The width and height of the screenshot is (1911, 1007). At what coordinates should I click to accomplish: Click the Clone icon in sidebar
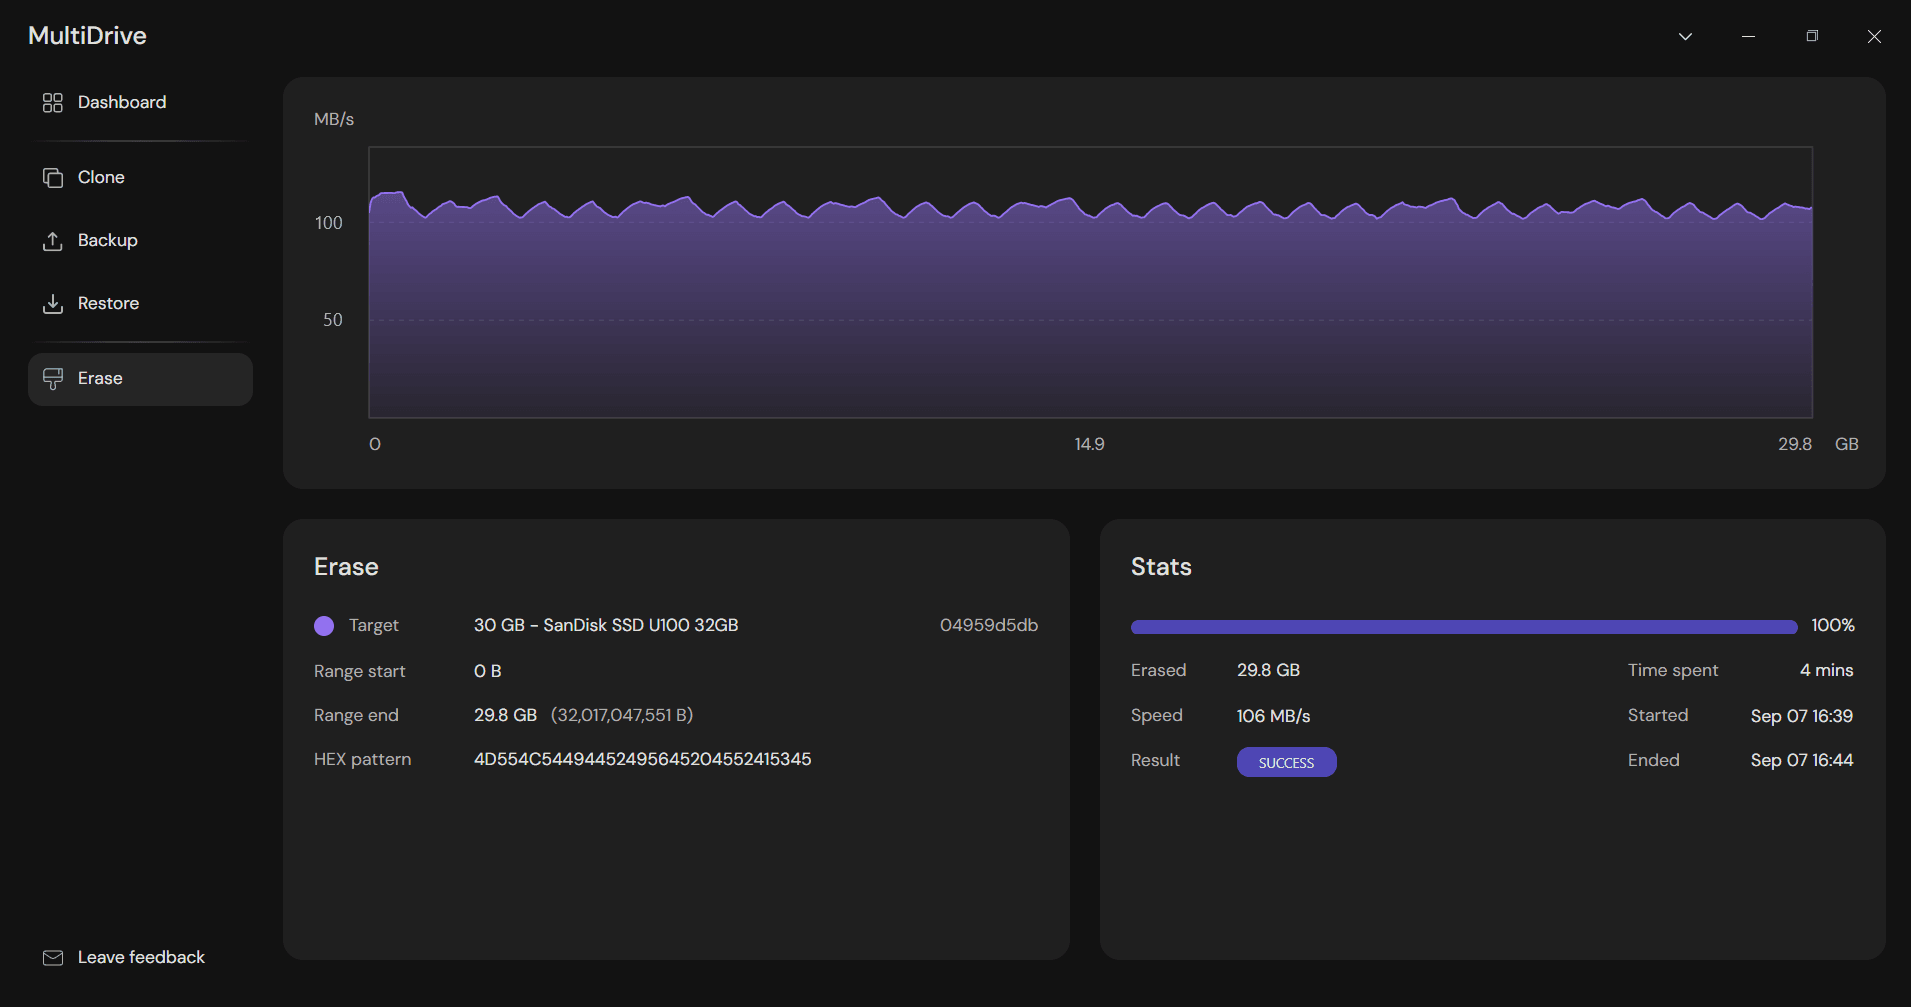click(x=53, y=178)
